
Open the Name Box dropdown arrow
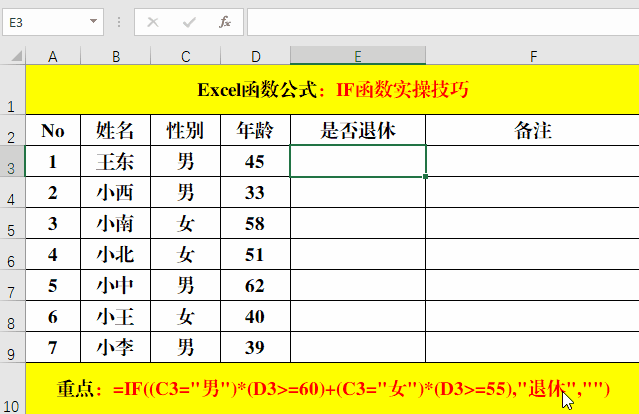[94, 21]
